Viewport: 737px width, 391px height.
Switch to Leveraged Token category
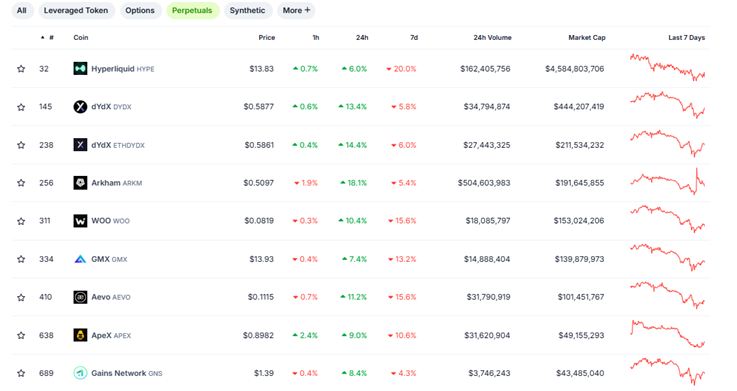(x=76, y=10)
